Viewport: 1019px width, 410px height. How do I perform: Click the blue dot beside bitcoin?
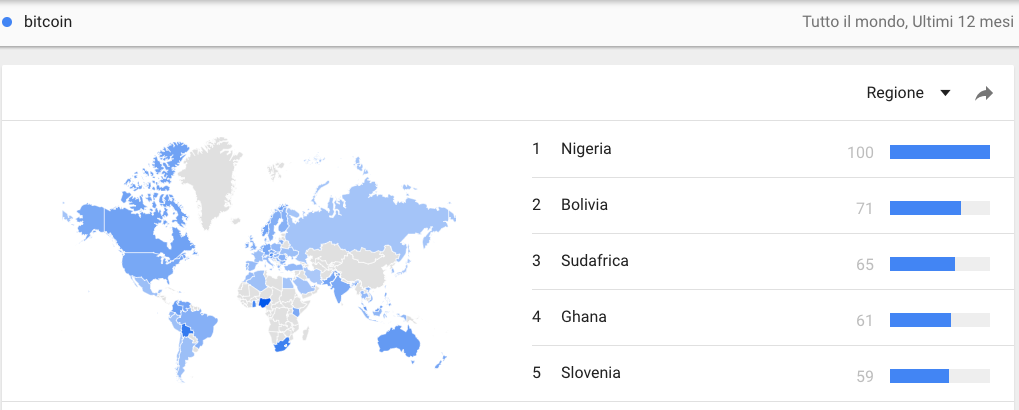point(8,22)
